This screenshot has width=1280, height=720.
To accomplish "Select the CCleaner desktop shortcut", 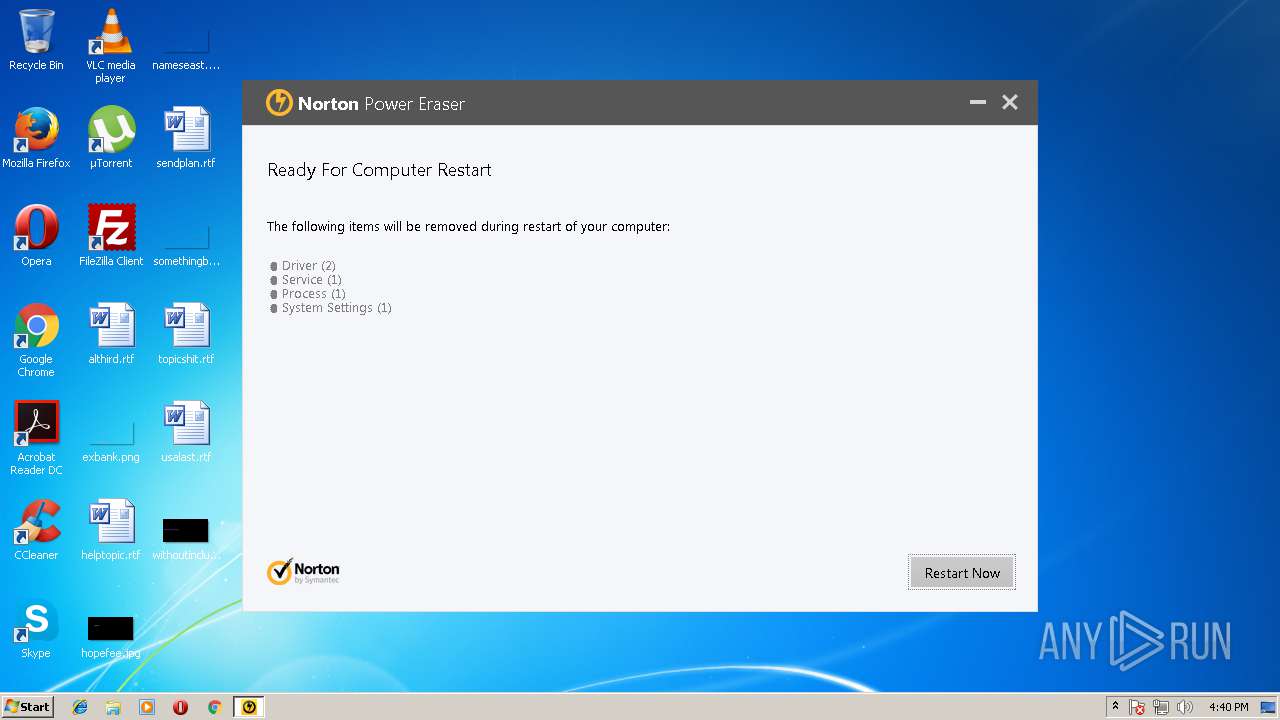I will (x=36, y=530).
